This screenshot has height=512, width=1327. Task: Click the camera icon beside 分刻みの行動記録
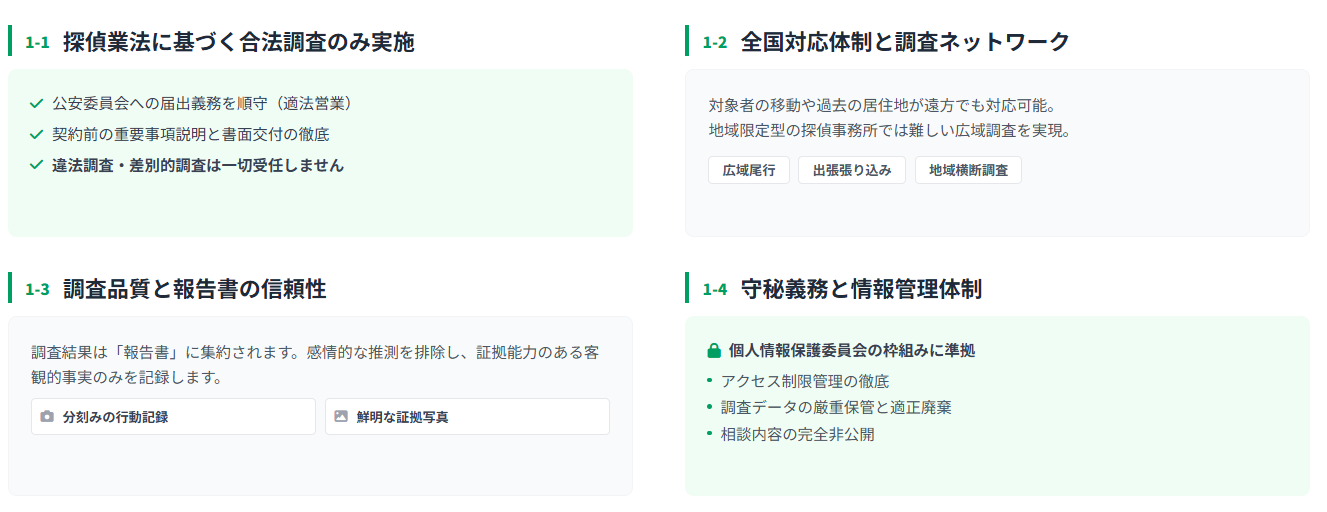click(47, 416)
